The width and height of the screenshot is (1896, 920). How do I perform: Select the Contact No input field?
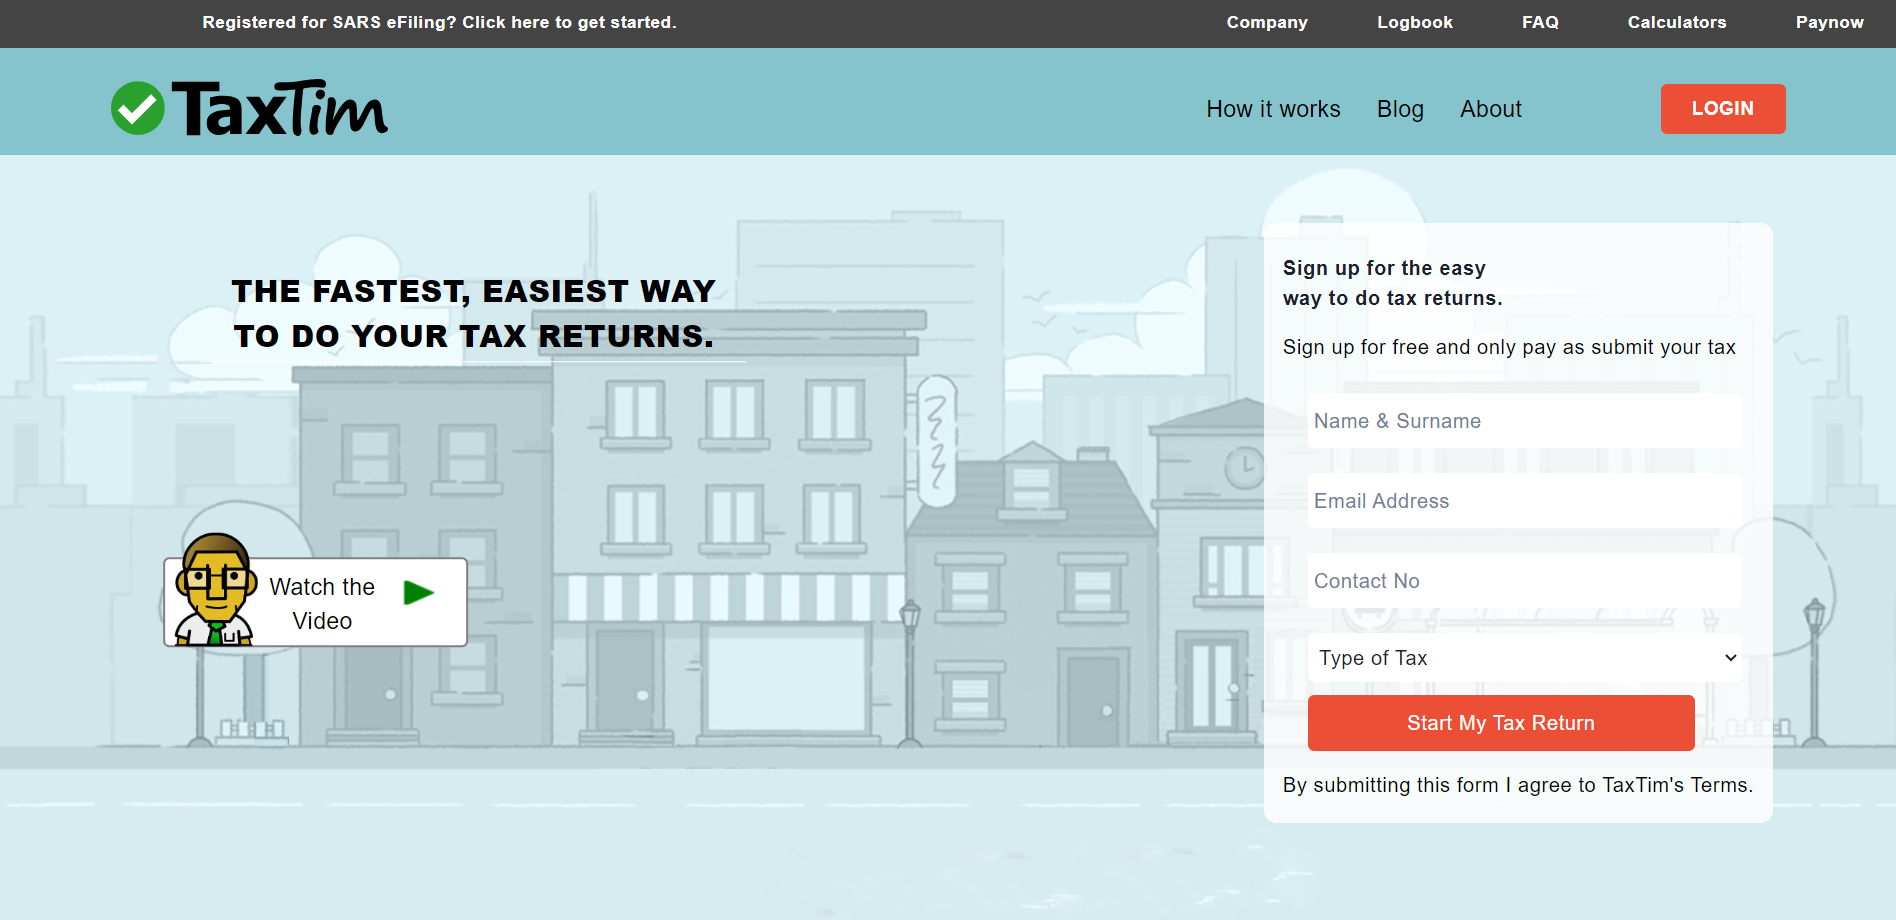pyautogui.click(x=1524, y=581)
